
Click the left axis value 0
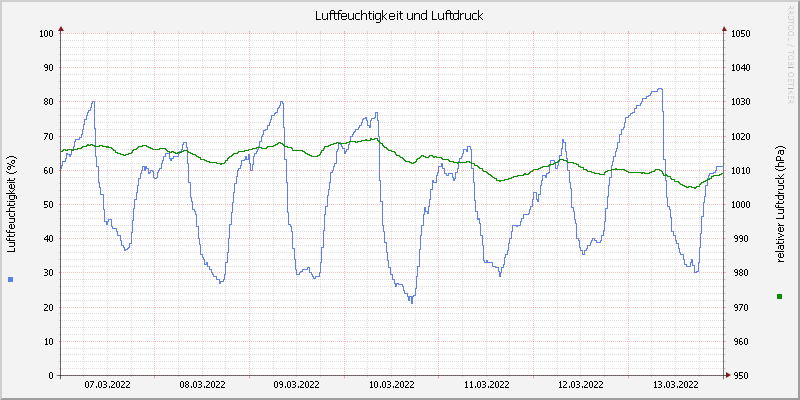coord(51,376)
